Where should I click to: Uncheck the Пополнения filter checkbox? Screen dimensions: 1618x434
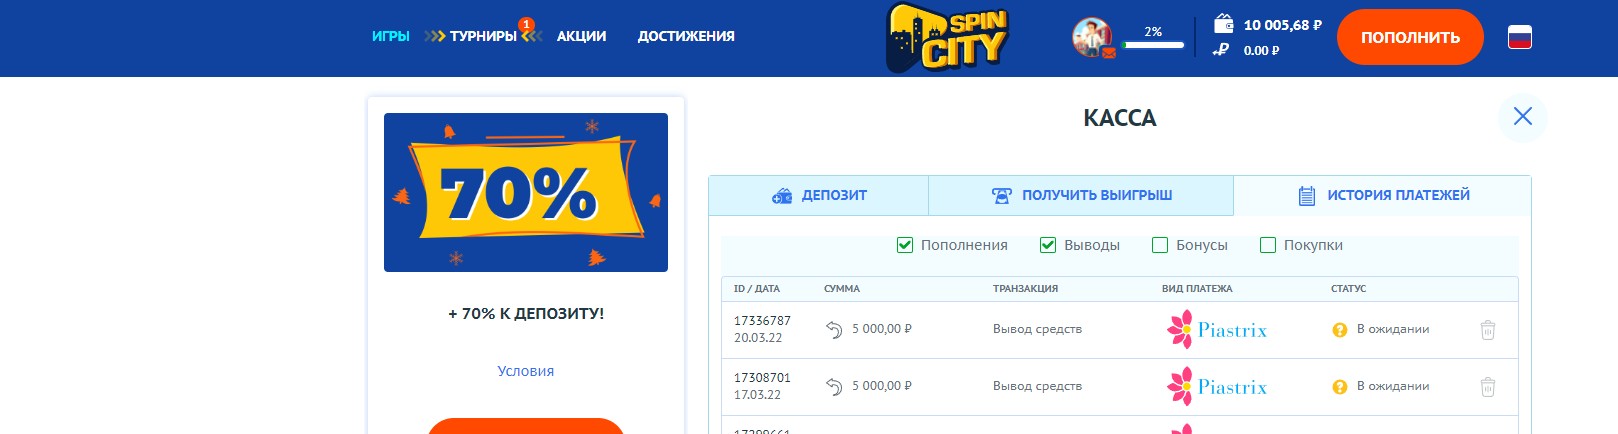click(905, 245)
